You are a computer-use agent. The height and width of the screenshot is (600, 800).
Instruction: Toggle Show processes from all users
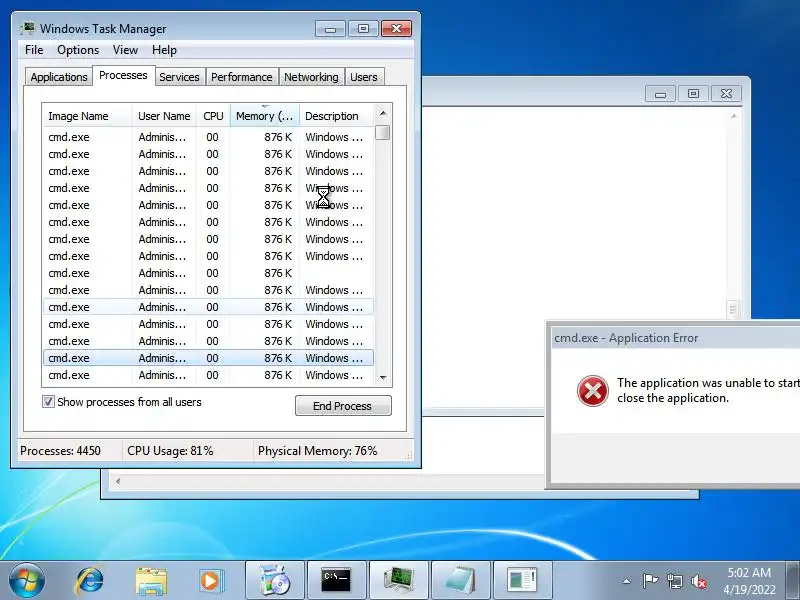coord(48,402)
